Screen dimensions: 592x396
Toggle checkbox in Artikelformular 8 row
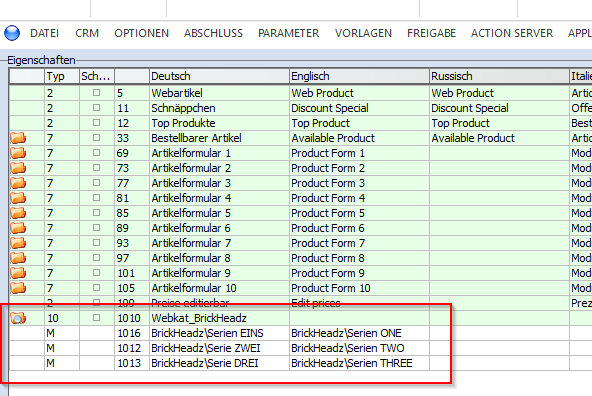coord(97,257)
